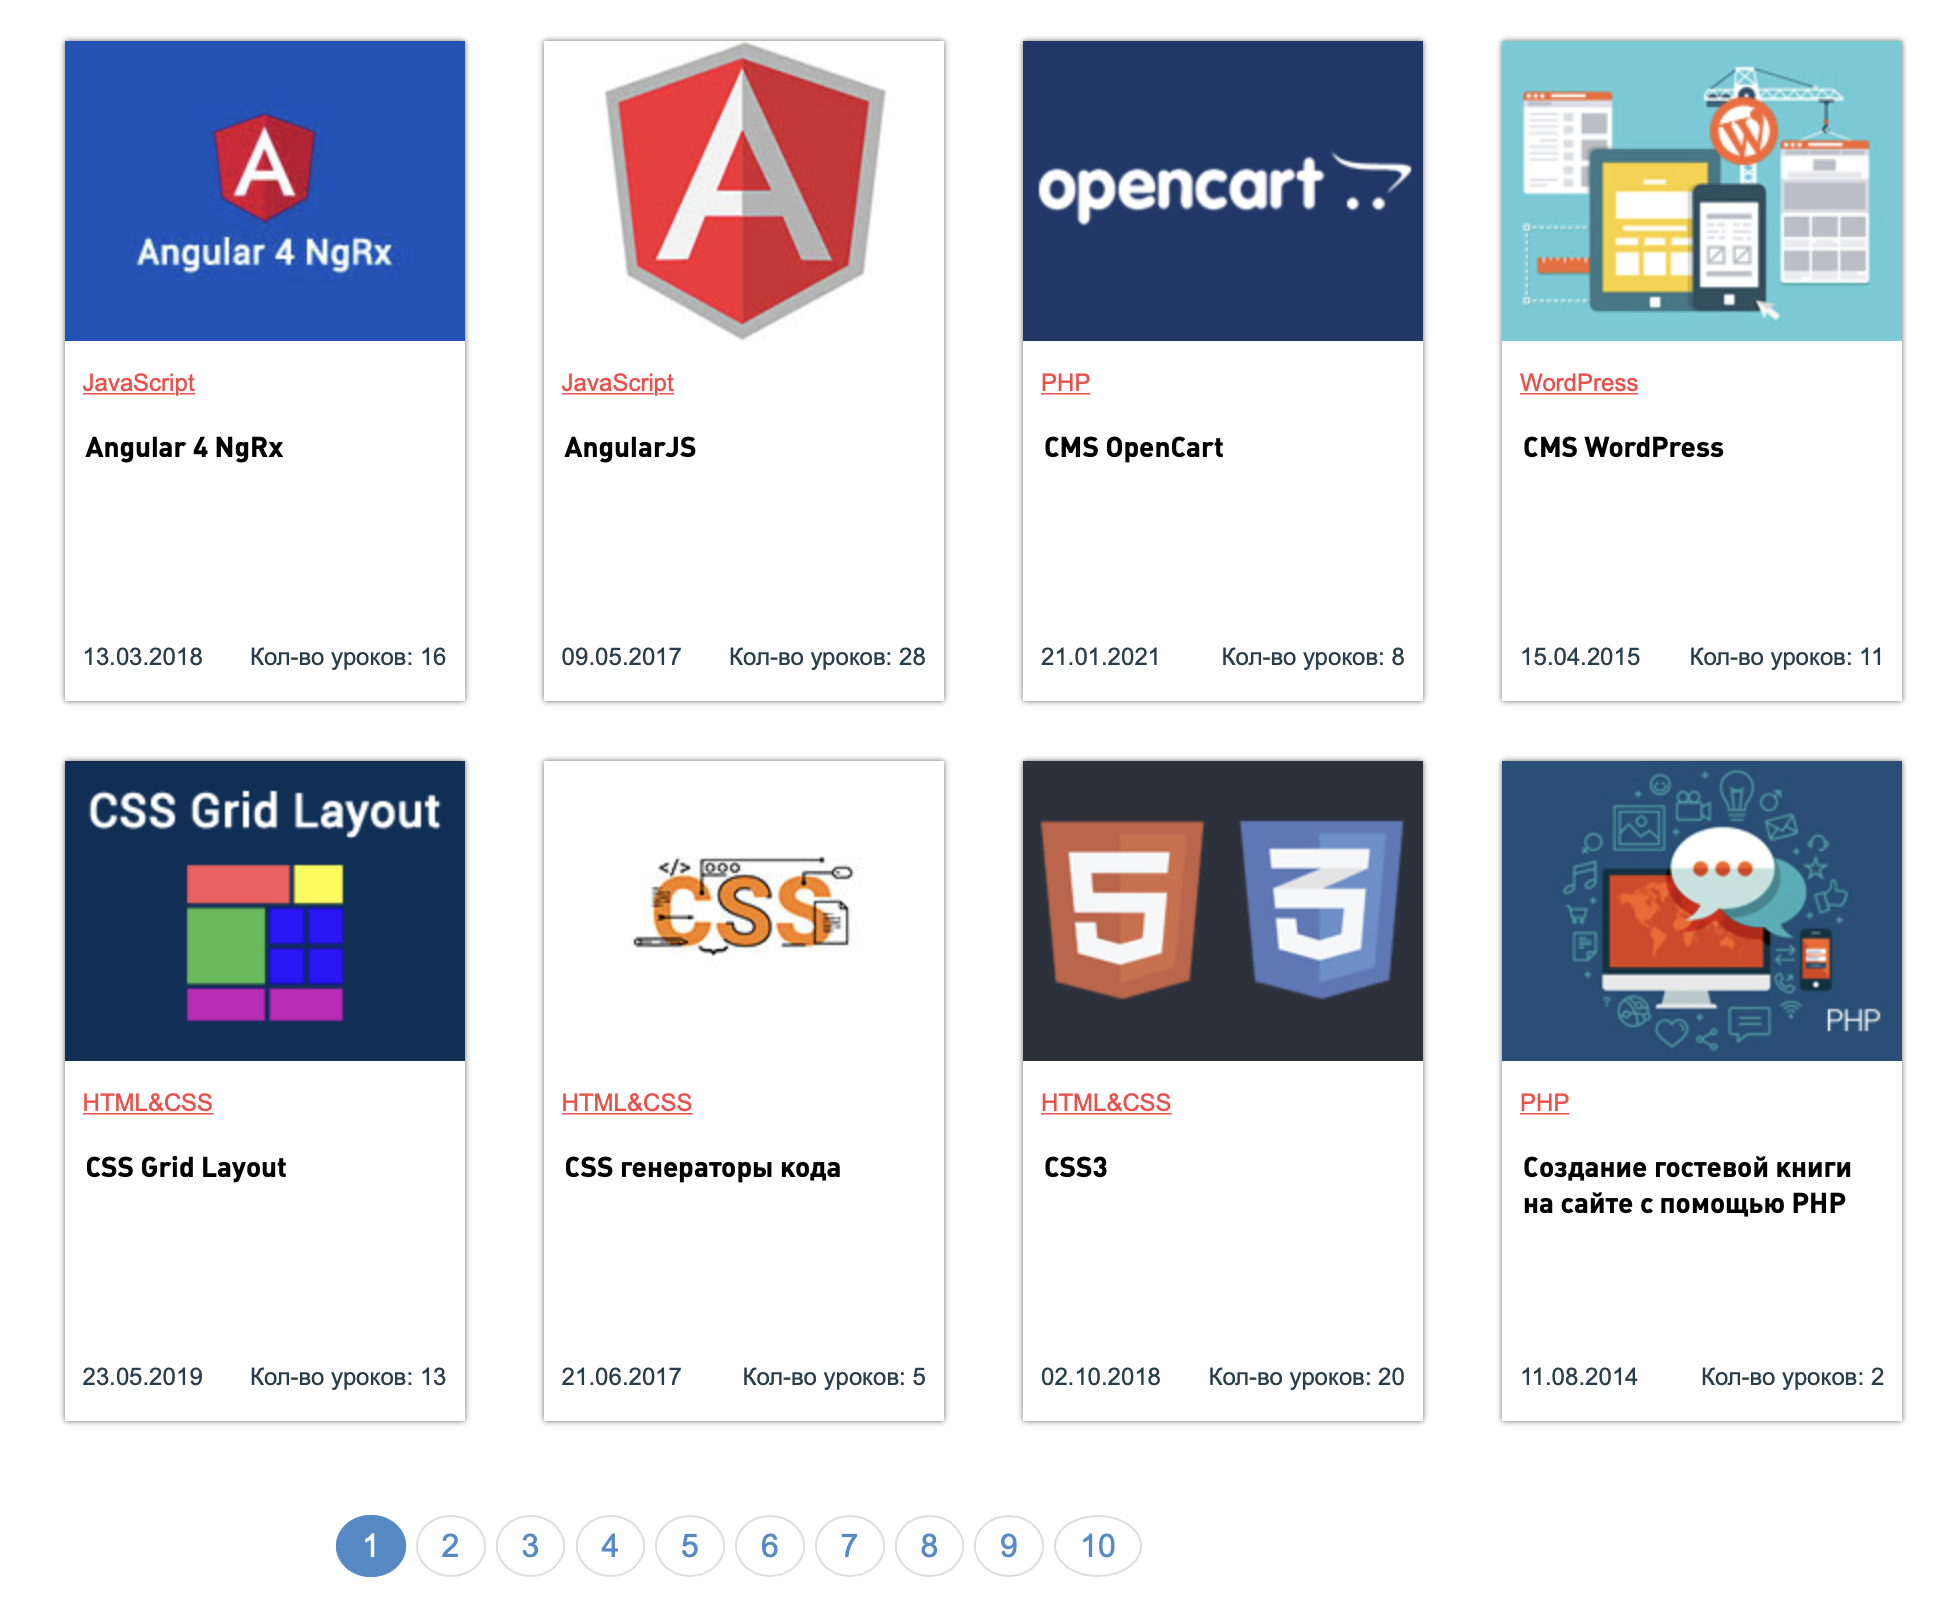Click 'Кол-во уроков: 8' lesson count
The height and width of the screenshot is (1600, 1960).
pos(1313,657)
